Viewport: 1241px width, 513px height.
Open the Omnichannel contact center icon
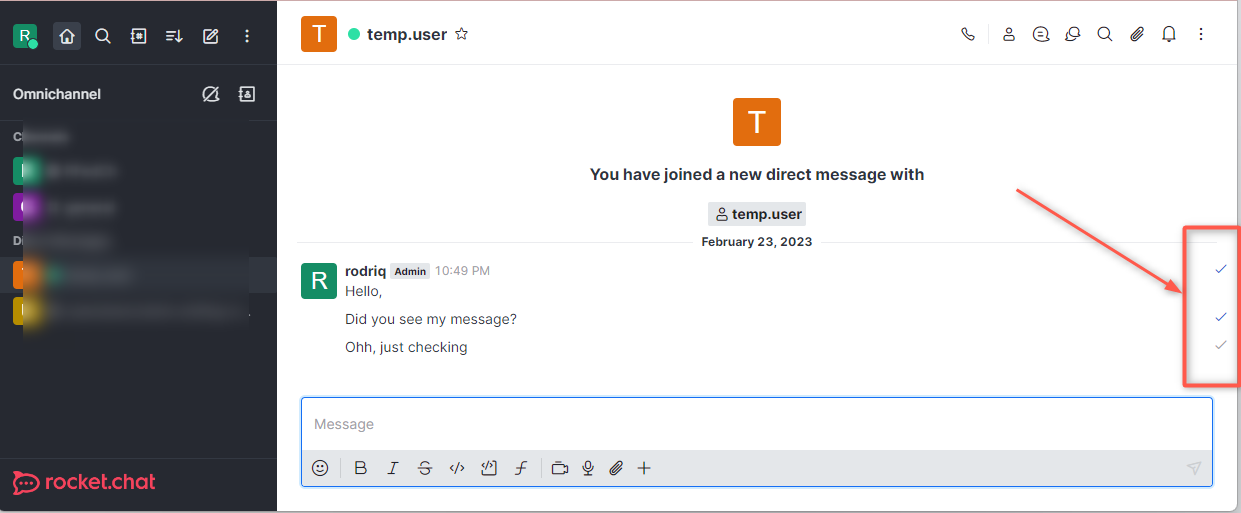[247, 94]
